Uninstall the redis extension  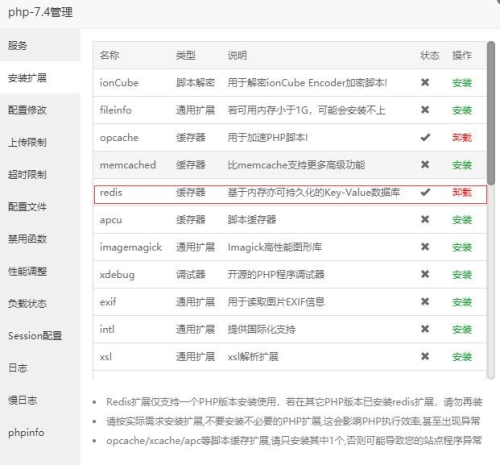point(462,192)
